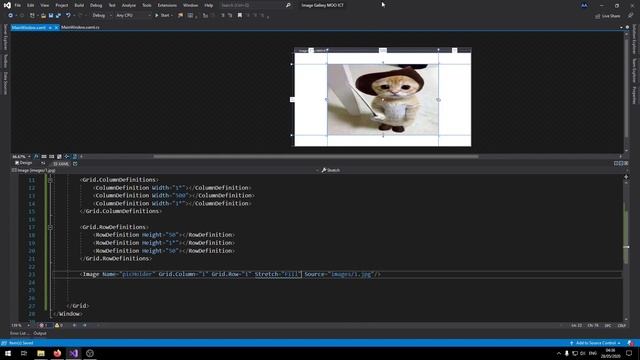Open the Extensions menu

coord(167,5)
